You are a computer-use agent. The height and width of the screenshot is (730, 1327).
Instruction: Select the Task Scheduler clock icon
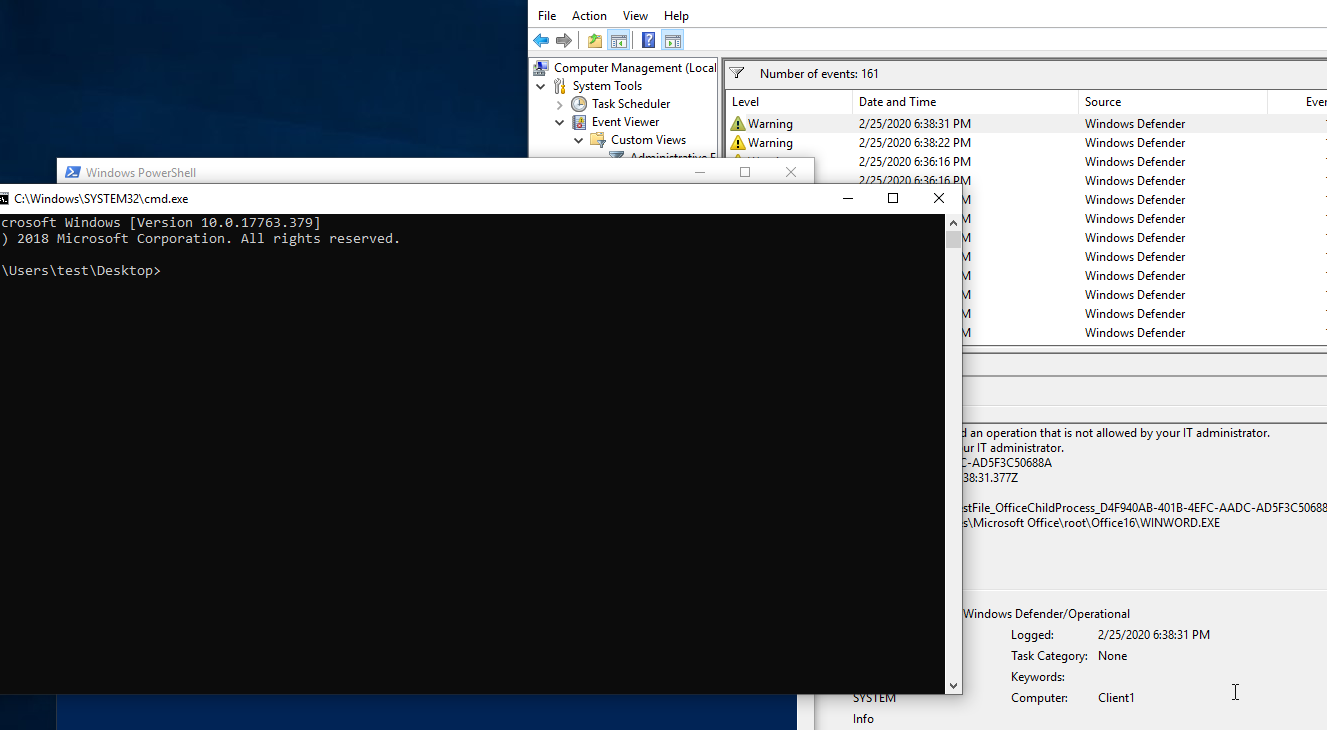point(579,104)
